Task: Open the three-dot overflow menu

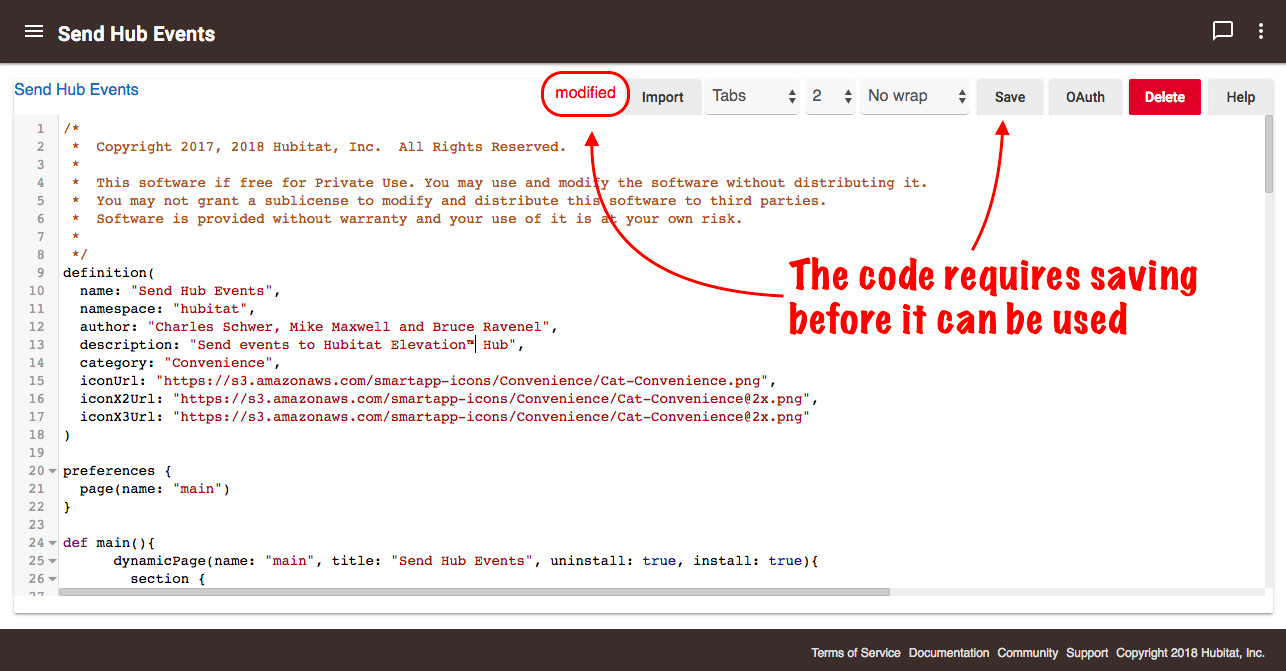Action: point(1261,31)
